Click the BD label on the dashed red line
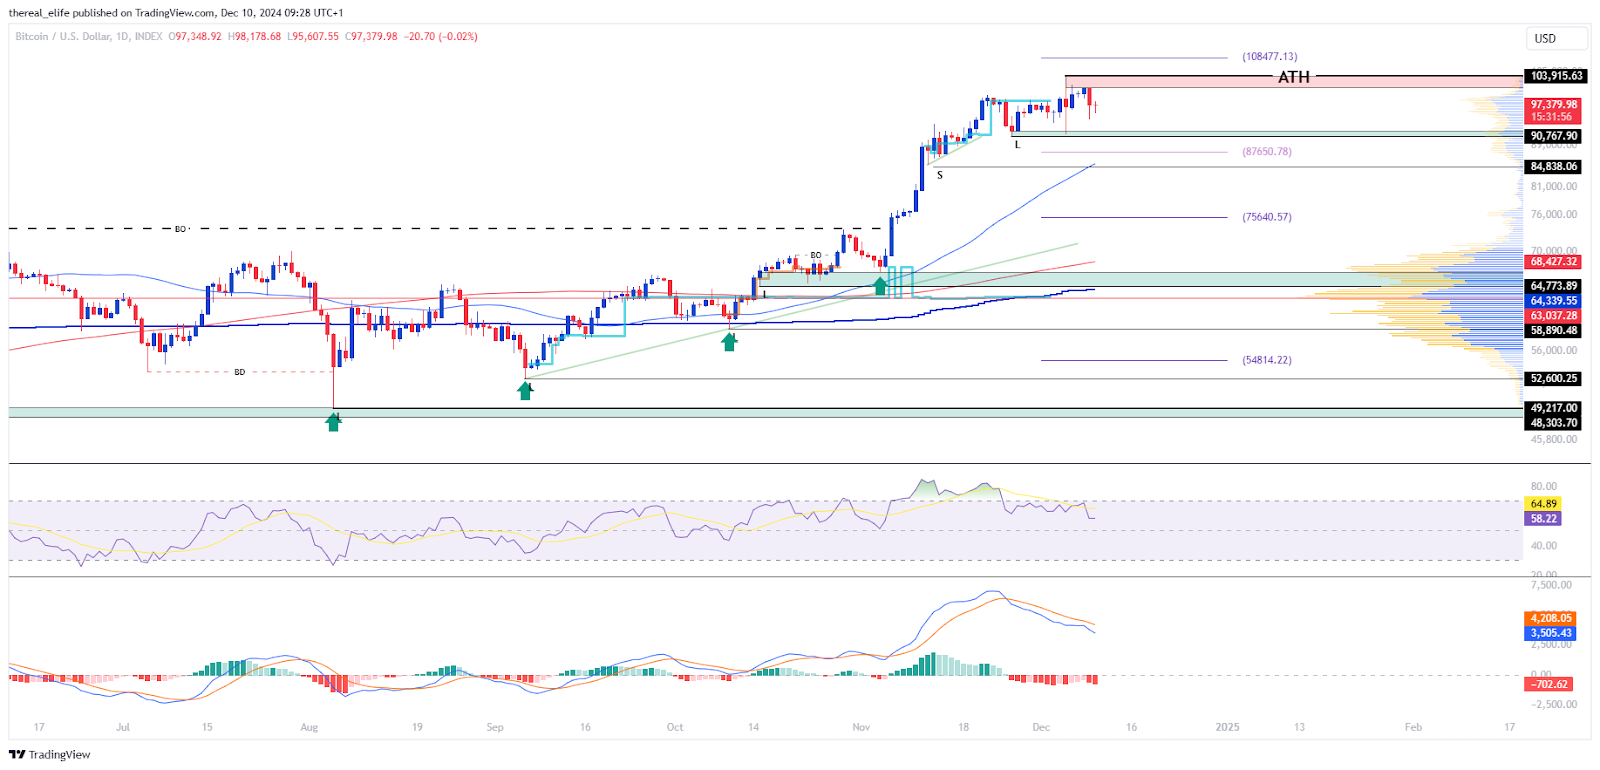 239,372
